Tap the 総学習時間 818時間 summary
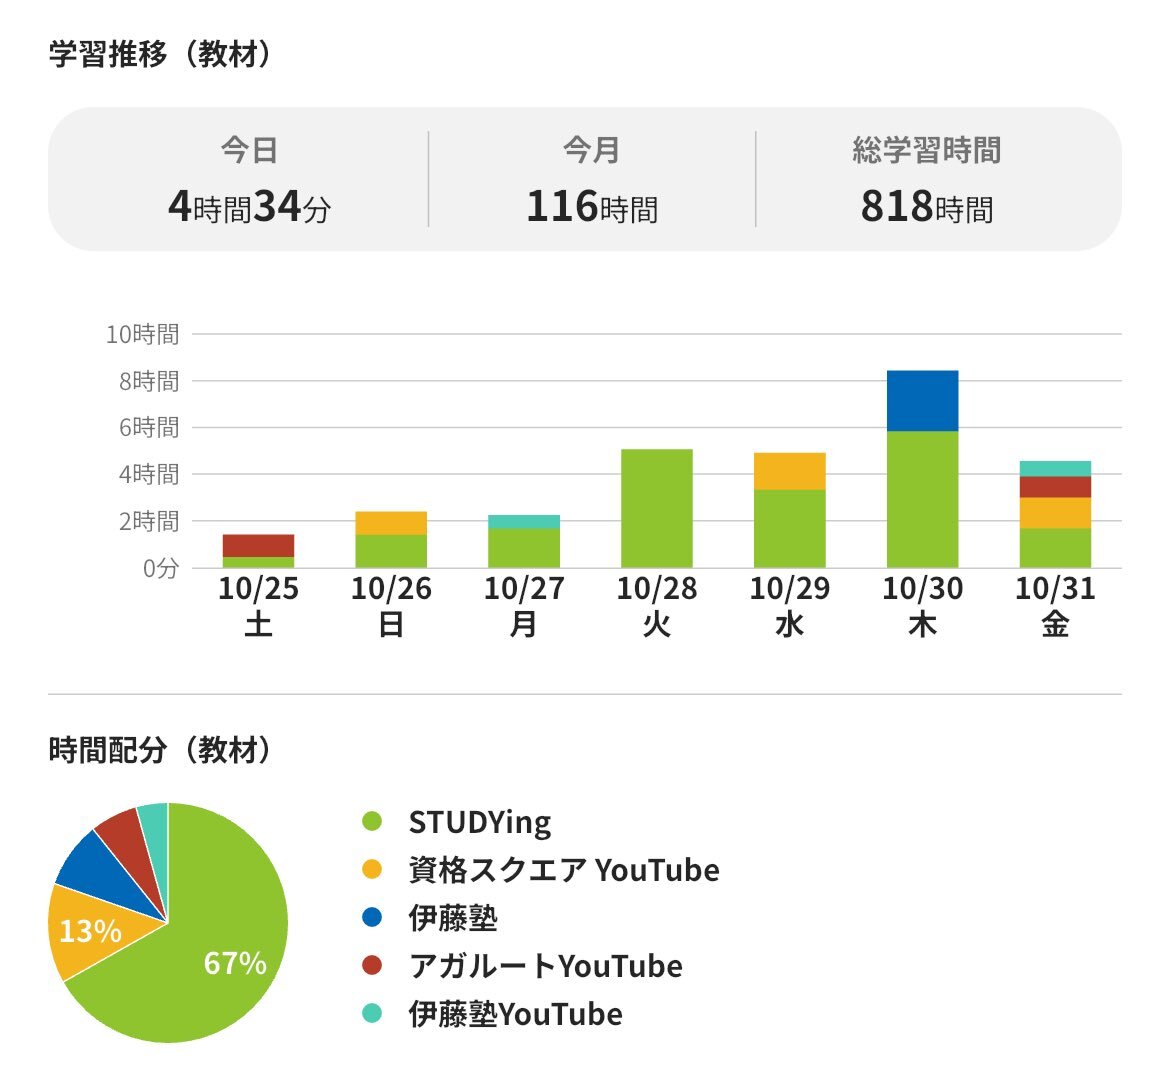The height and width of the screenshot is (1077, 1169). pos(927,180)
